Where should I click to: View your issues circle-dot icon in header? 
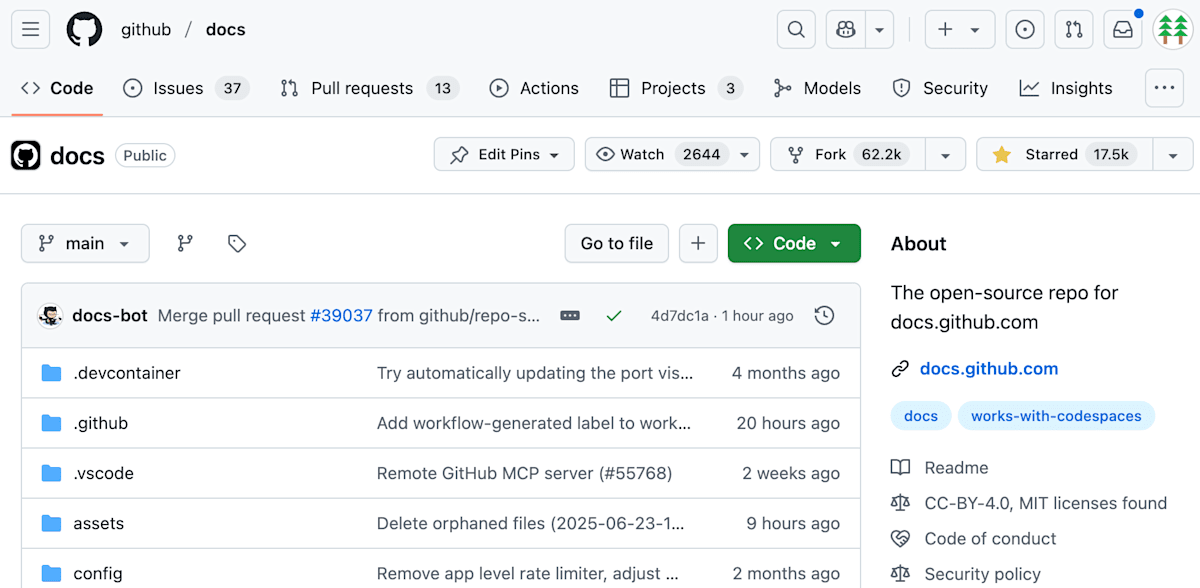pyautogui.click(x=1025, y=30)
